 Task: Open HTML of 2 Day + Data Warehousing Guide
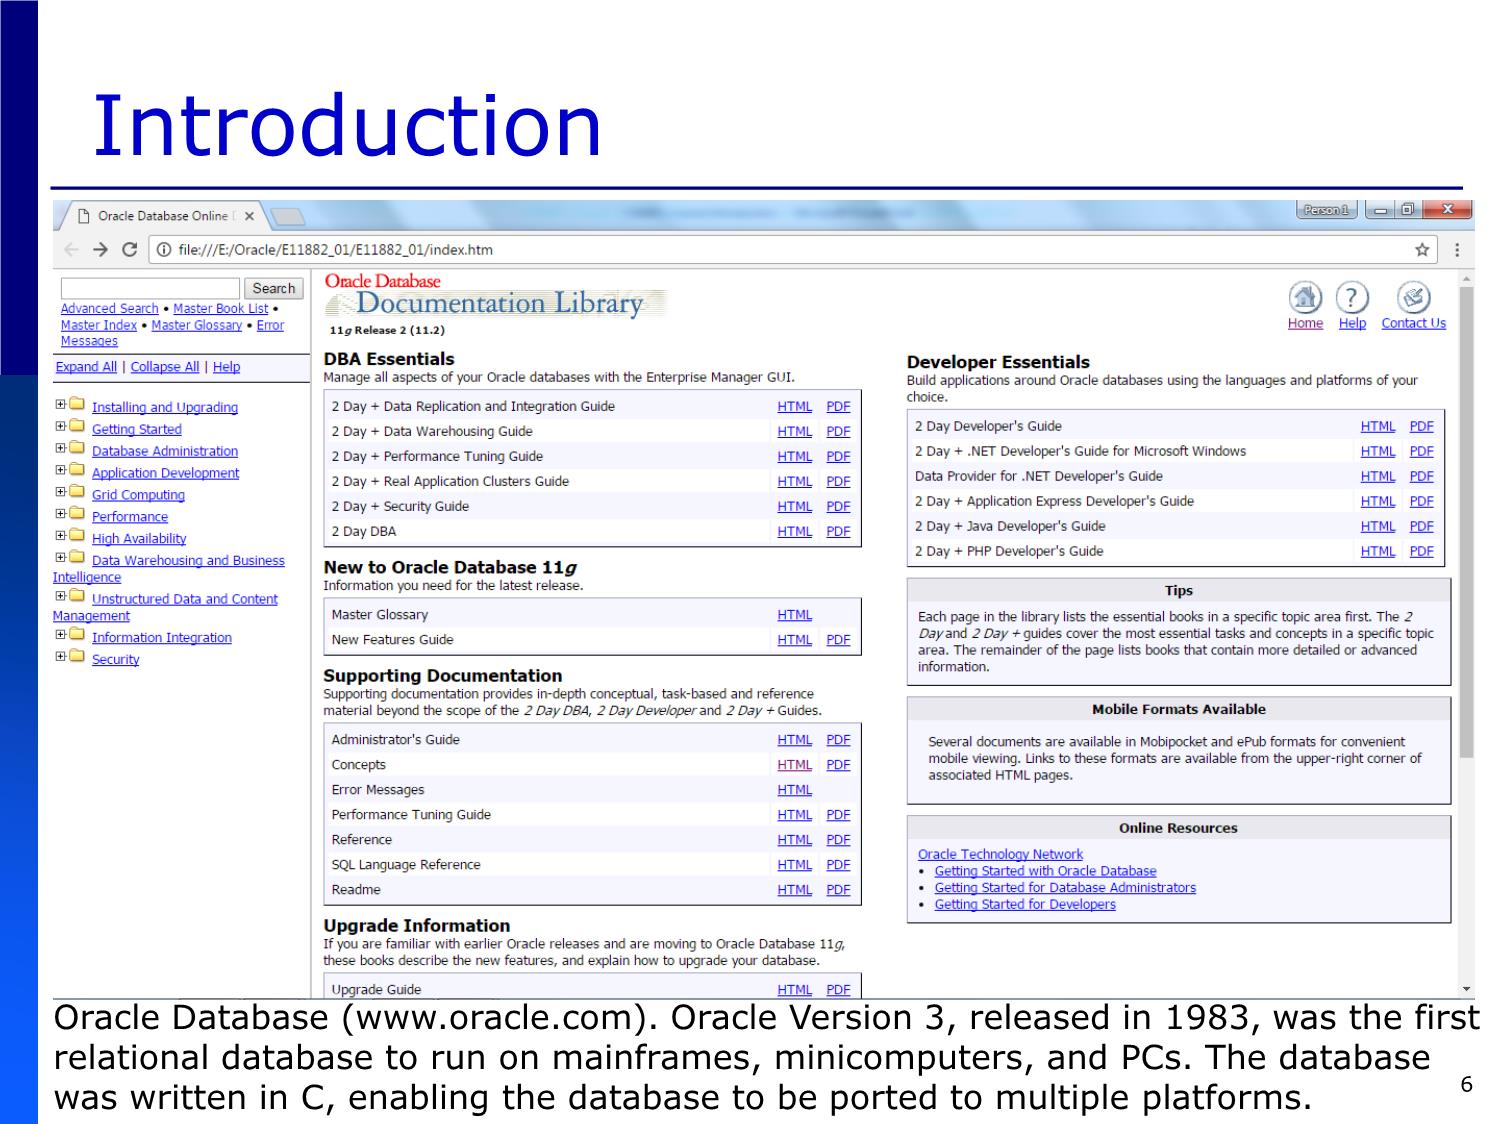pyautogui.click(x=795, y=432)
